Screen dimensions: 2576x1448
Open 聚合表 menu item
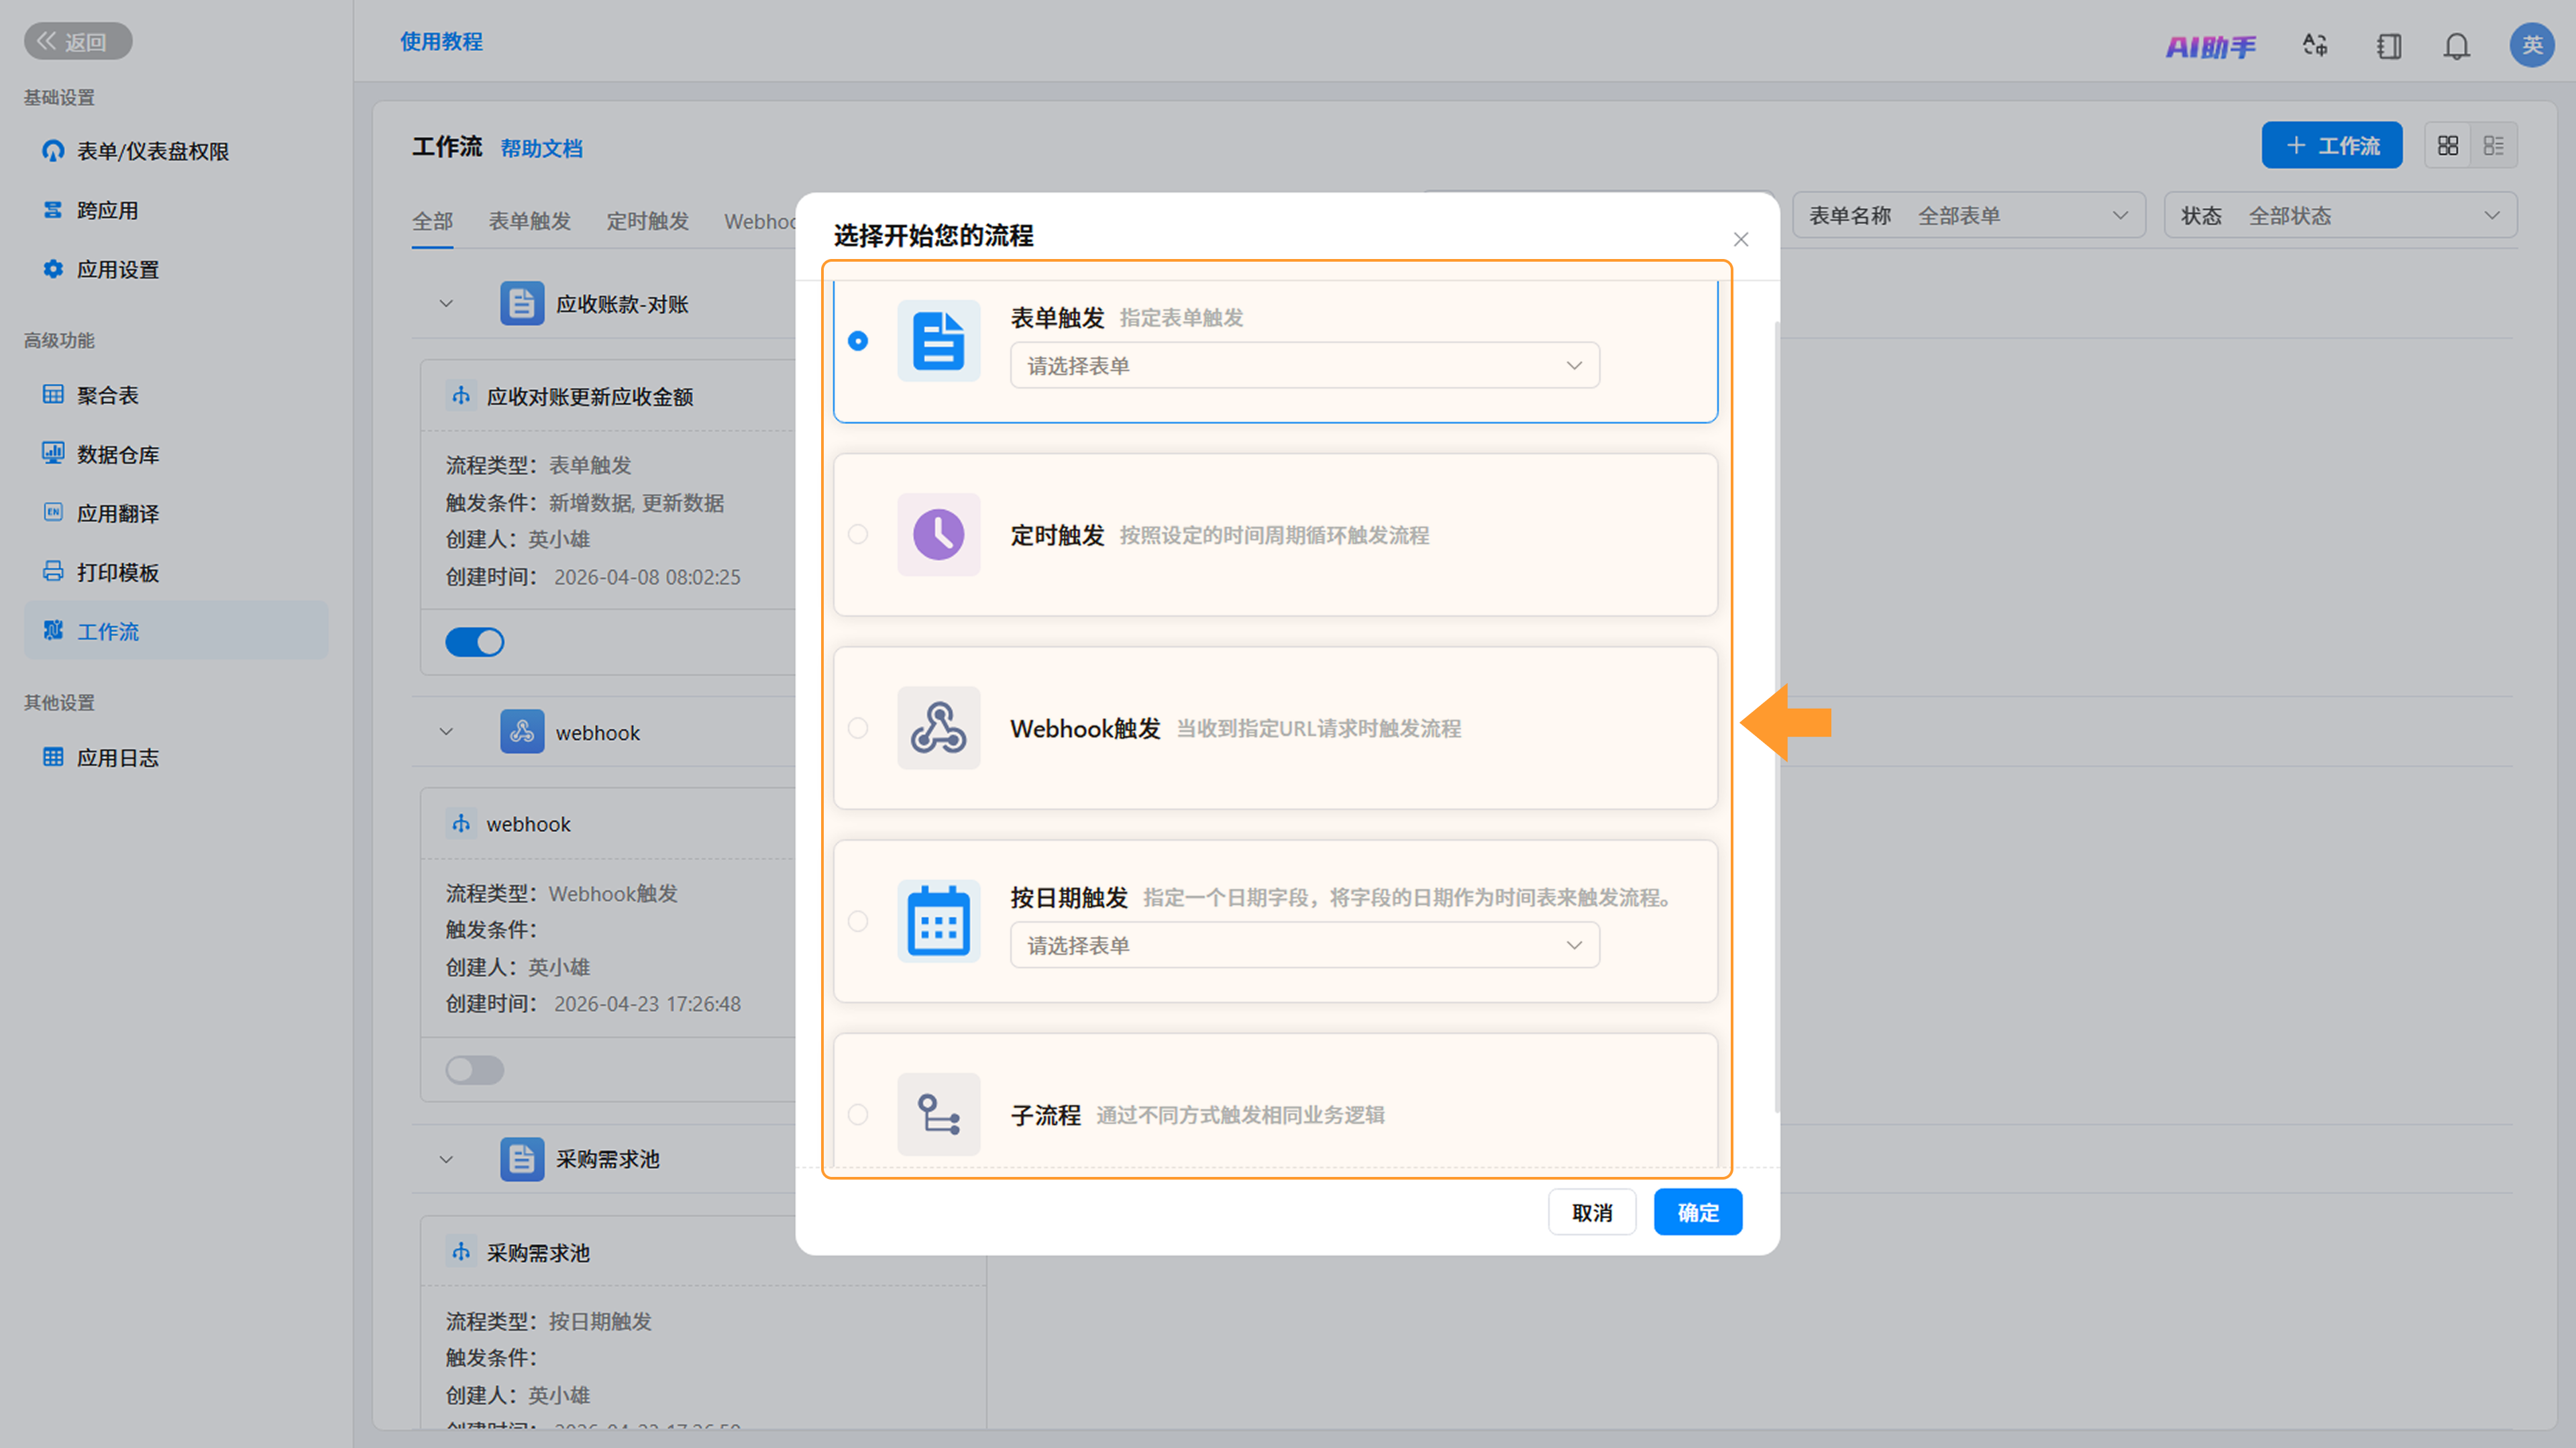(176, 394)
